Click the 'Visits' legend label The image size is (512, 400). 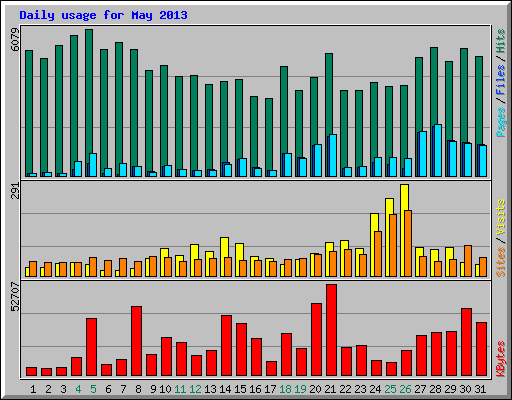(501, 217)
